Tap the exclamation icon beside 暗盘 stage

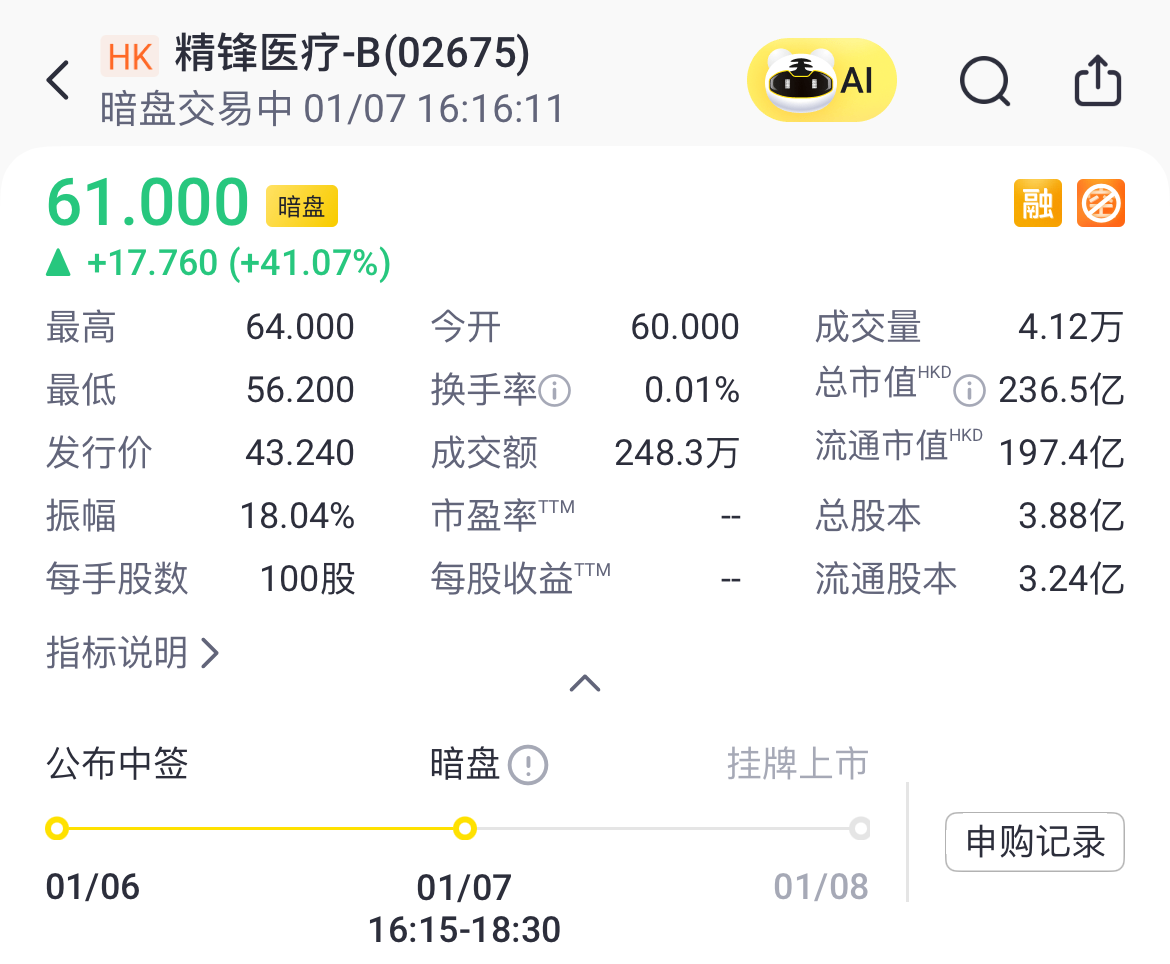527,766
